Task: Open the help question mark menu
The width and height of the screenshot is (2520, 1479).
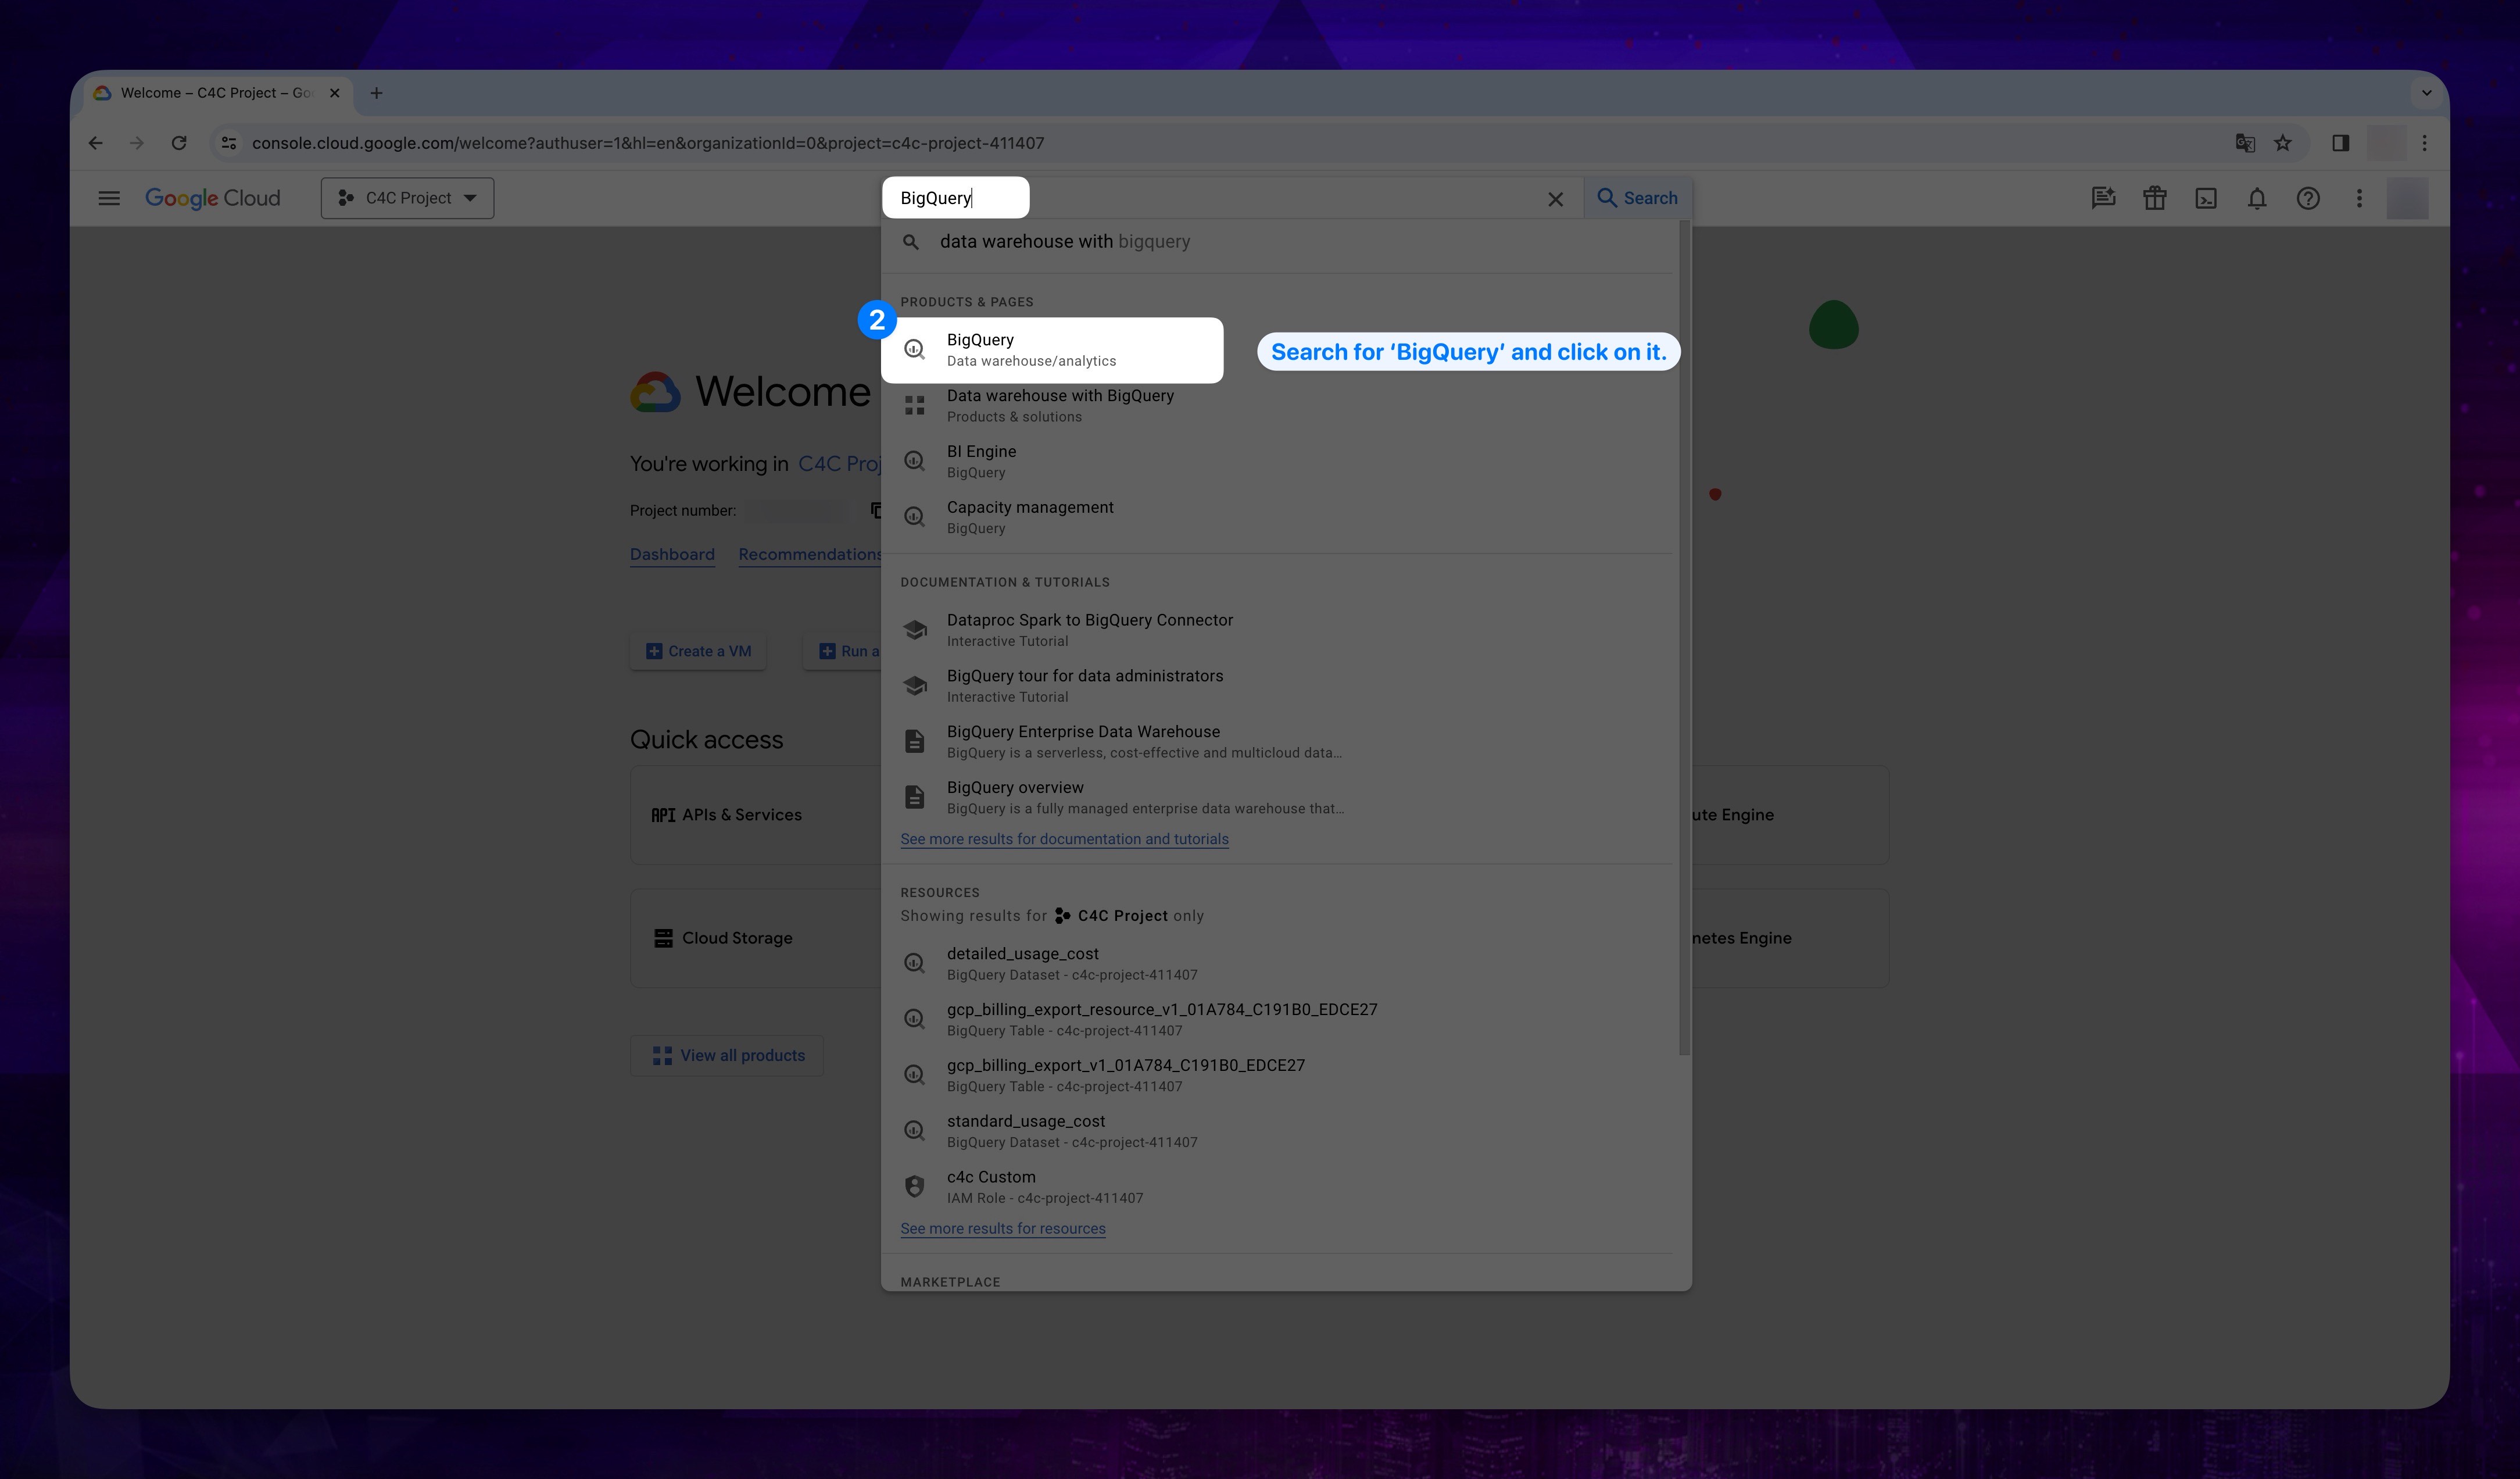Action: [2307, 198]
